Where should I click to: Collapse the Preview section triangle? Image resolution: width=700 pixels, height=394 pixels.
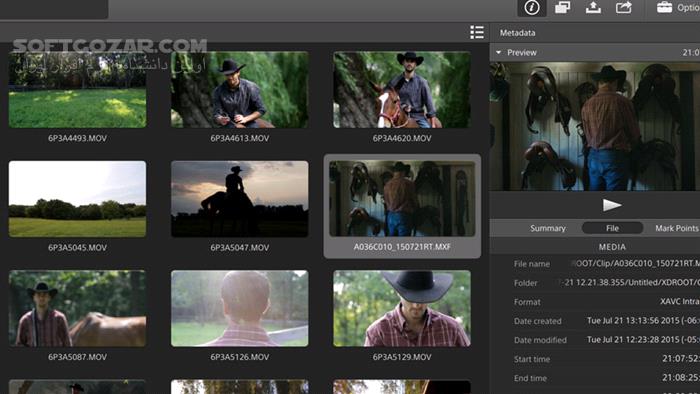coord(498,53)
